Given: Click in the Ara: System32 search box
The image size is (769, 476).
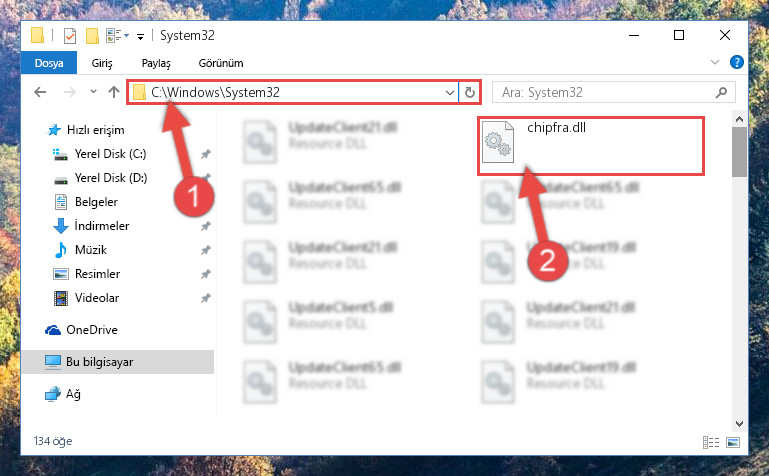Looking at the screenshot, I should (606, 92).
